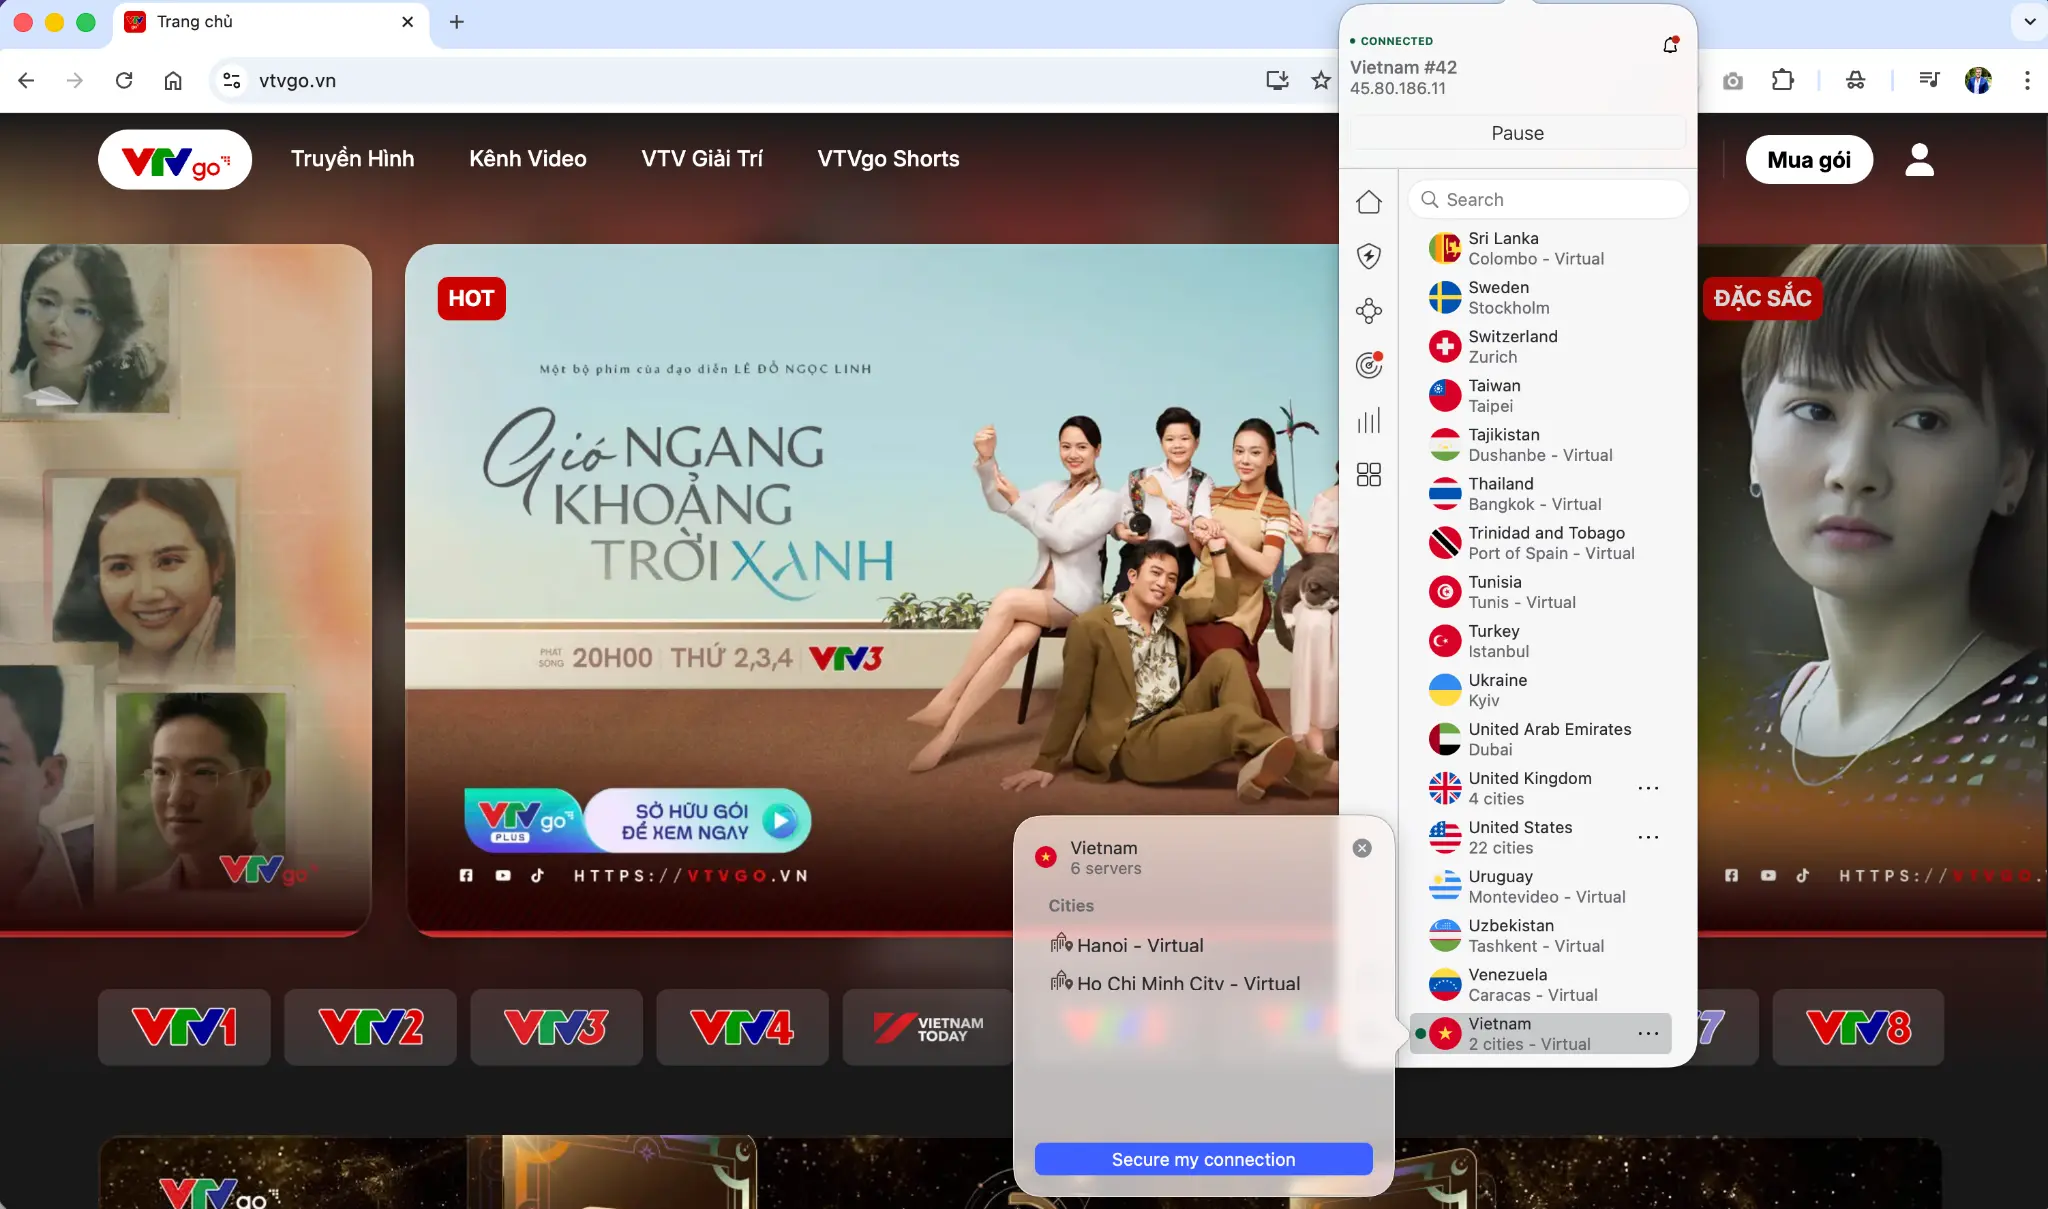The width and height of the screenshot is (2048, 1209).
Task: Open the VPN Home sidebar icon
Action: pos(1369,202)
